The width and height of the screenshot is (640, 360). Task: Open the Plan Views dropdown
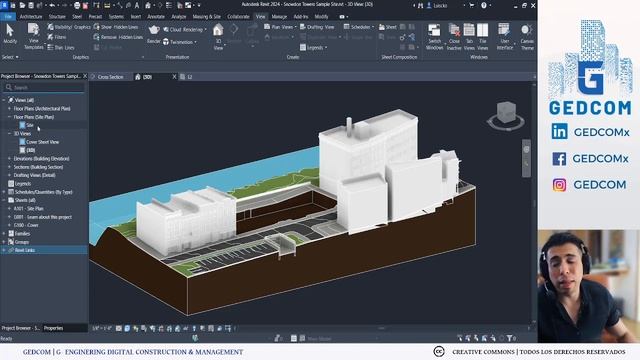pos(280,27)
